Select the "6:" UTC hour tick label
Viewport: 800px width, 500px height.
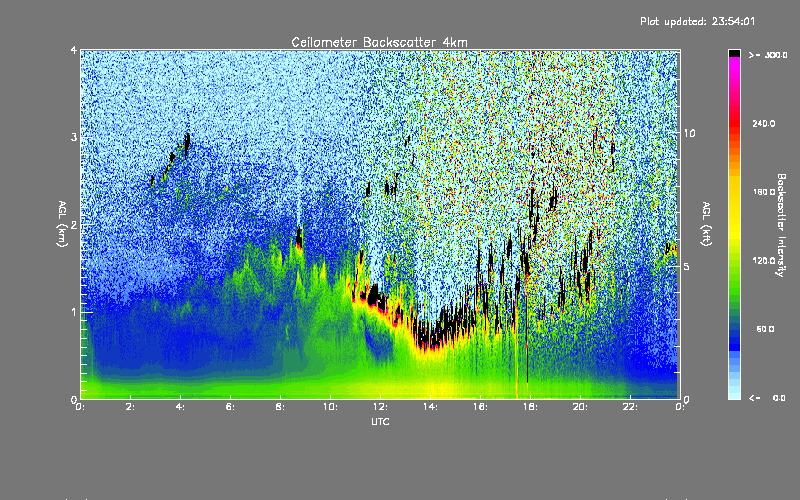tap(231, 407)
